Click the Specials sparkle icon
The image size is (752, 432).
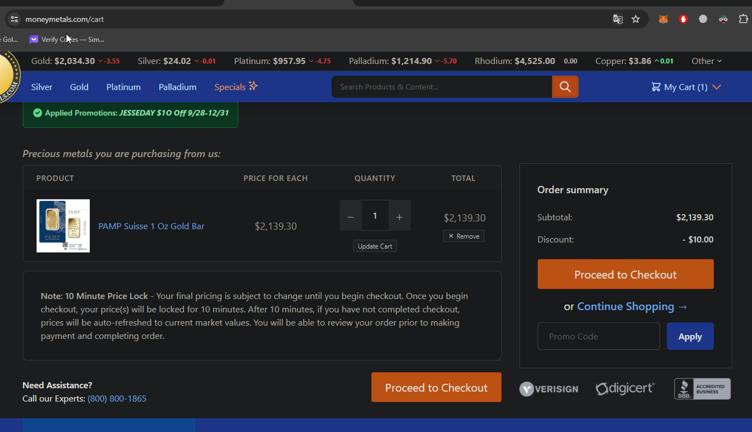tap(253, 85)
